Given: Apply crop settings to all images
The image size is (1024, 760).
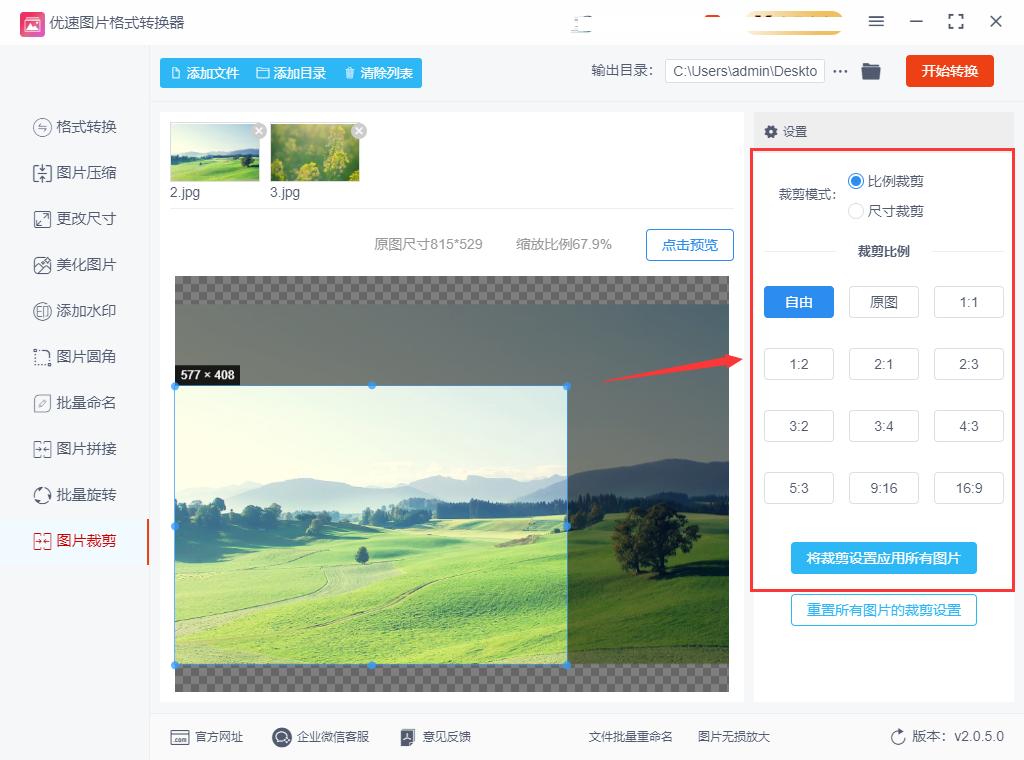Looking at the screenshot, I should coord(883,559).
